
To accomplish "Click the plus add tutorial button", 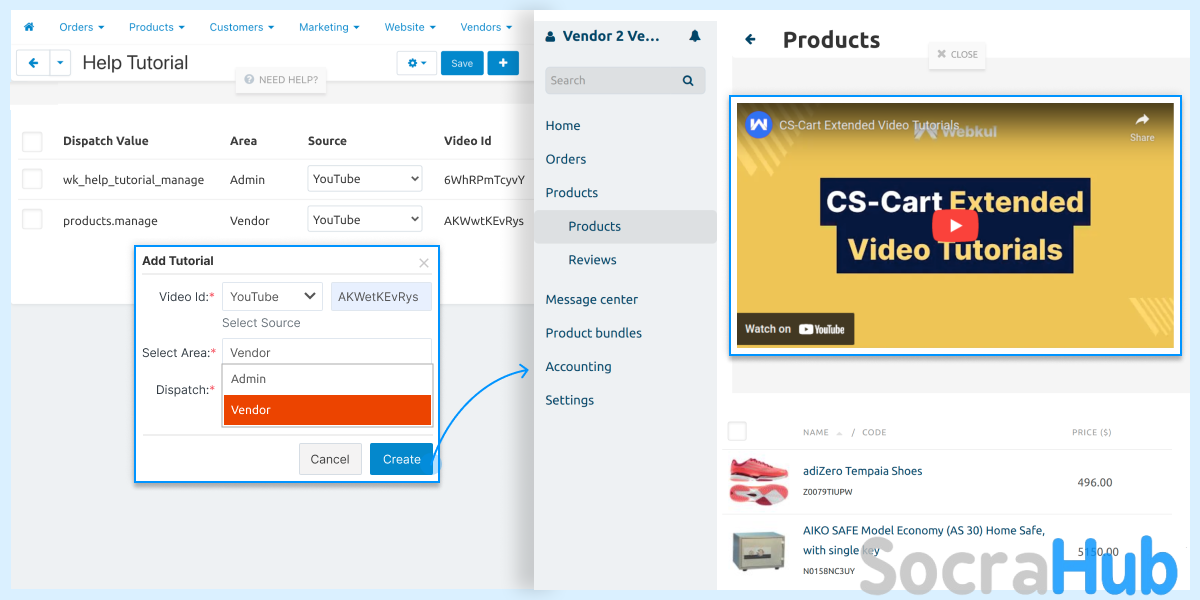I will 503,63.
